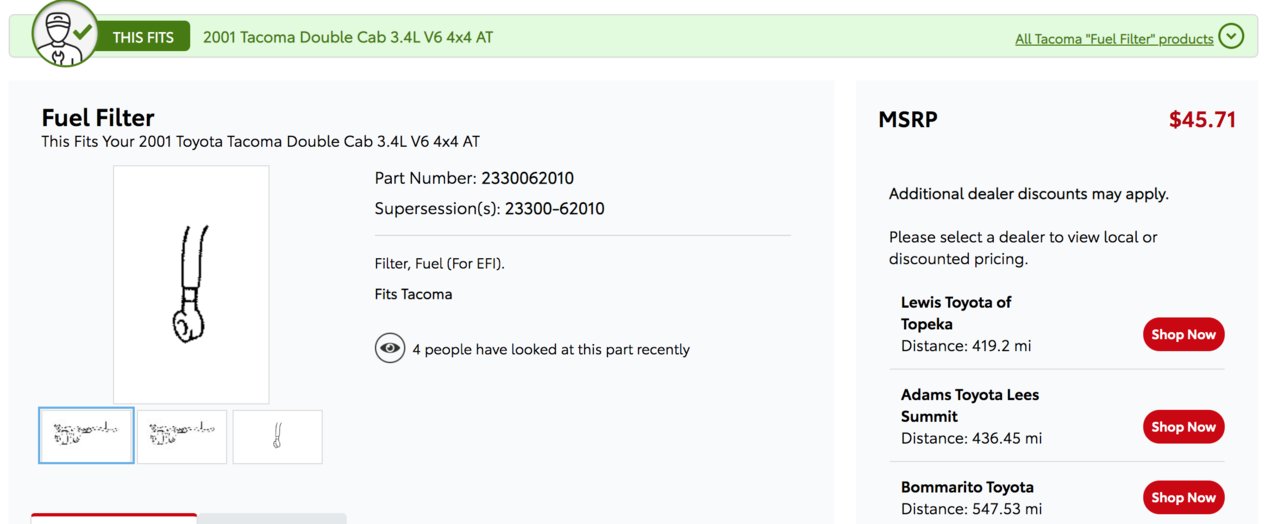This screenshot has height=524, width=1278.
Task: Click Fits Tacoma text
Action: click(x=413, y=294)
